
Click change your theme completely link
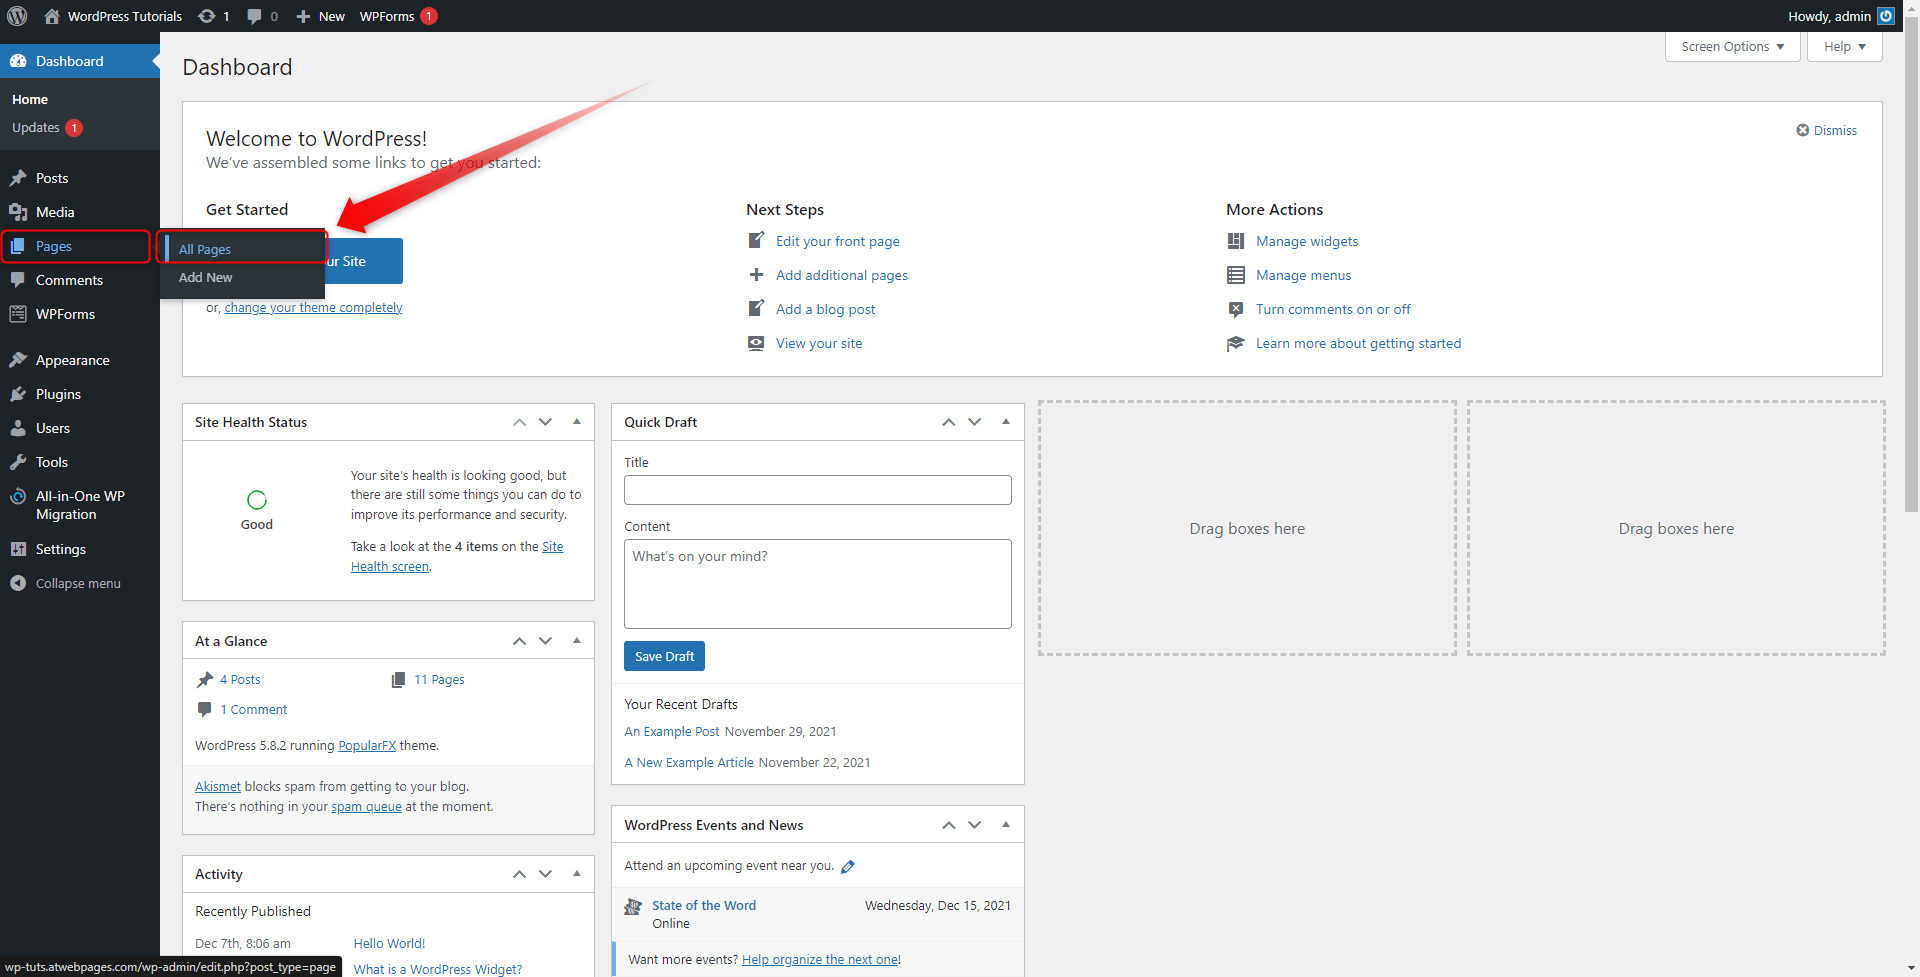(x=313, y=307)
